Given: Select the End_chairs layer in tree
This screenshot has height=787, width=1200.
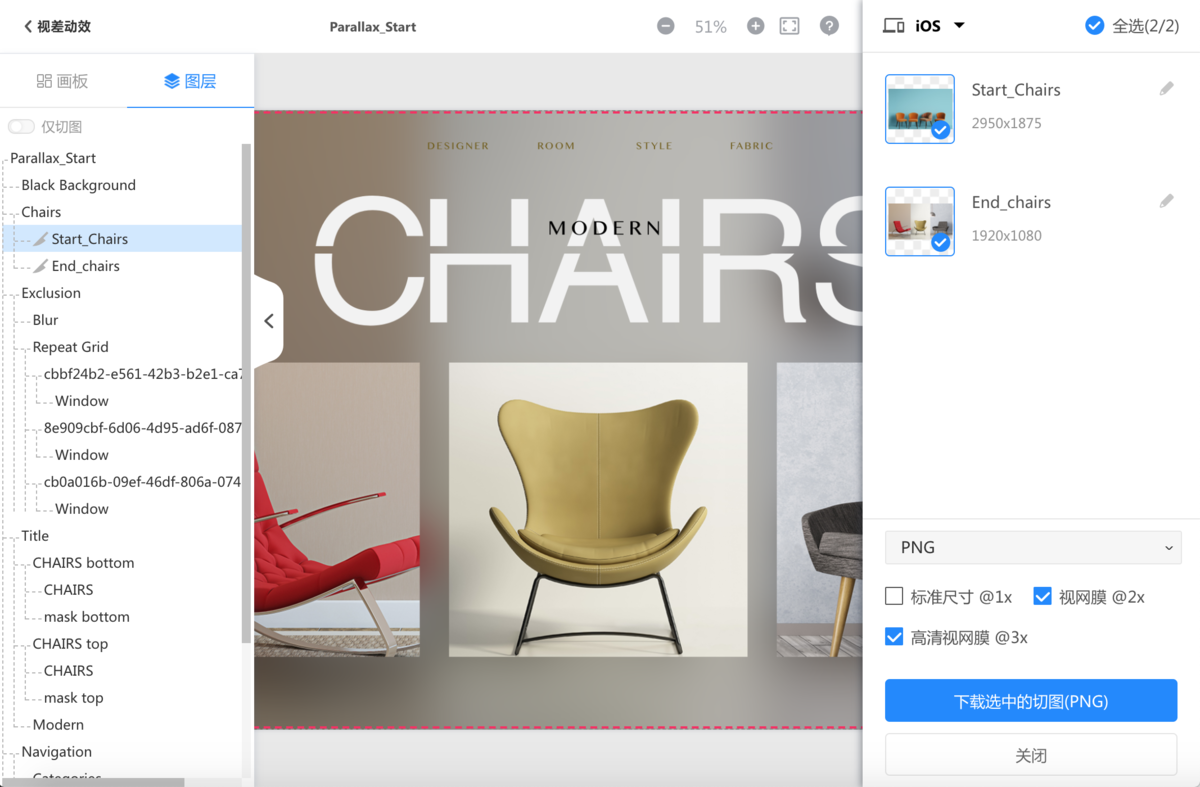Looking at the screenshot, I should [x=85, y=266].
